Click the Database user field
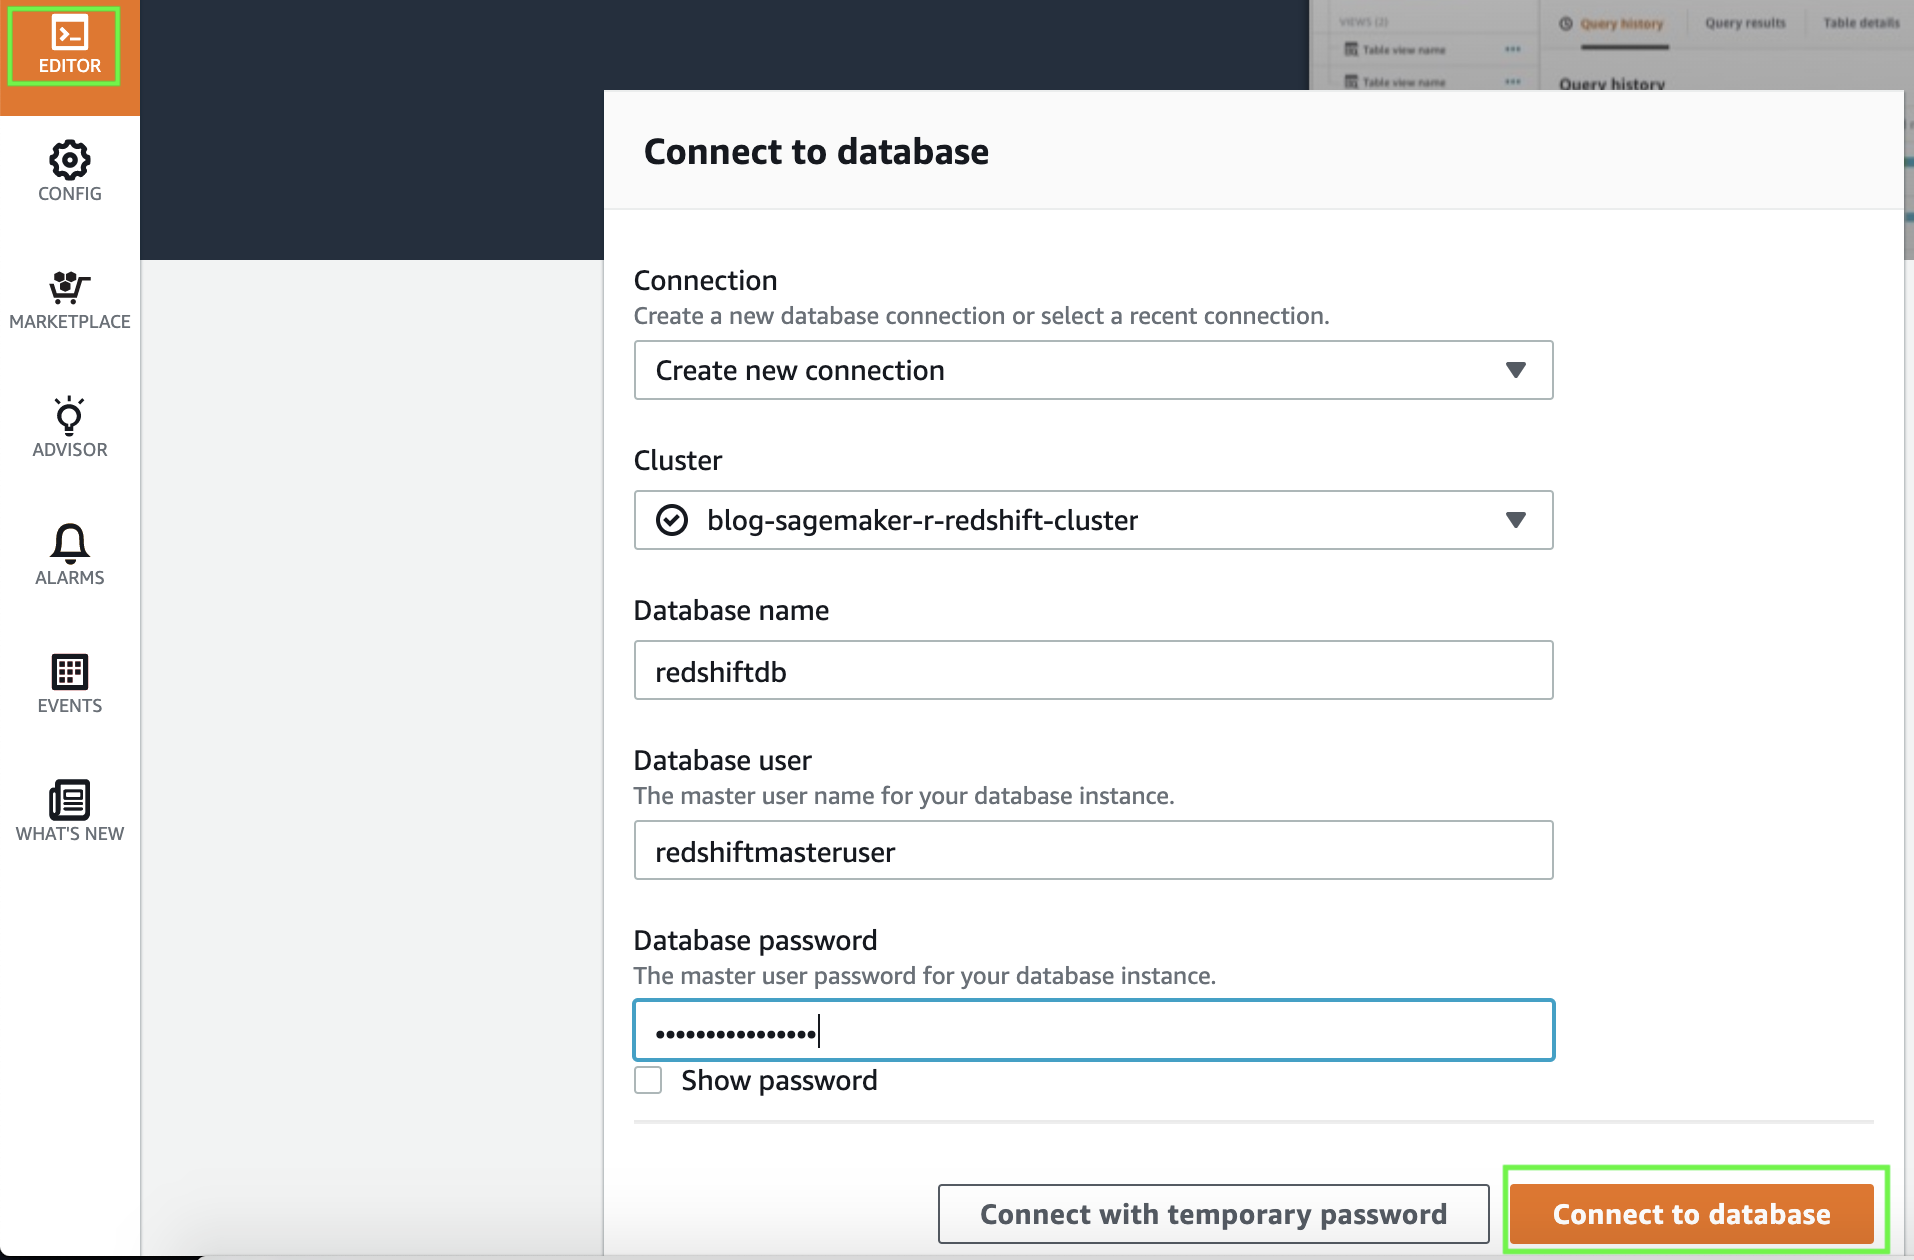This screenshot has width=1914, height=1260. (x=1093, y=850)
